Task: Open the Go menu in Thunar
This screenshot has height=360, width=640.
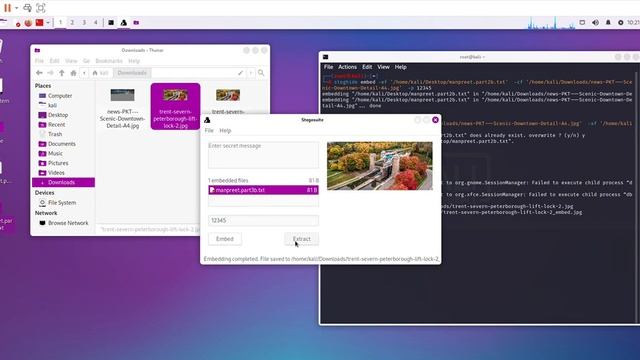Action: point(86,61)
